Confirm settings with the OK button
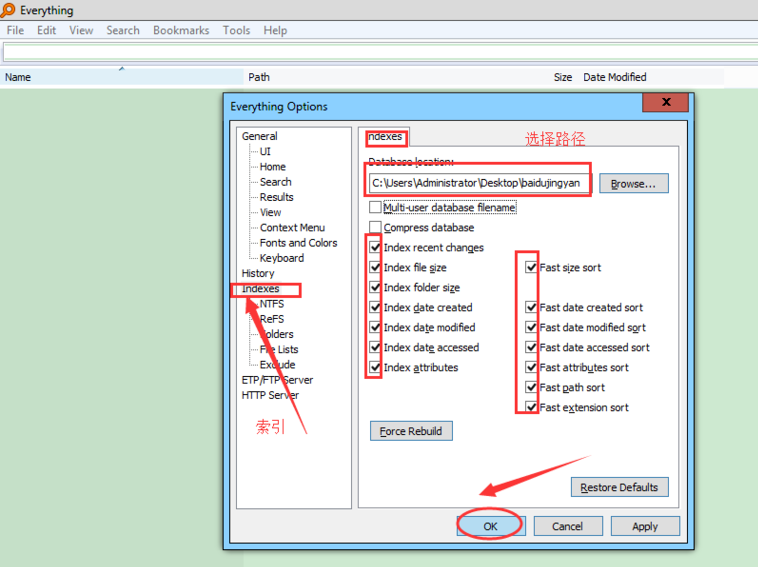This screenshot has height=567, width=758. pyautogui.click(x=490, y=526)
